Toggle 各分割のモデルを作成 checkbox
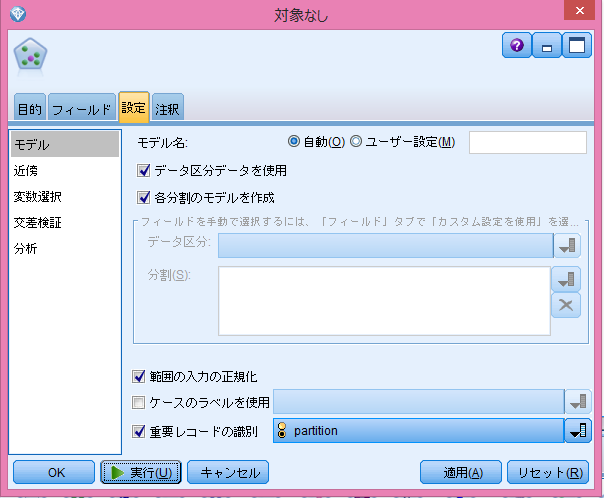This screenshot has height=498, width=604. tap(143, 198)
